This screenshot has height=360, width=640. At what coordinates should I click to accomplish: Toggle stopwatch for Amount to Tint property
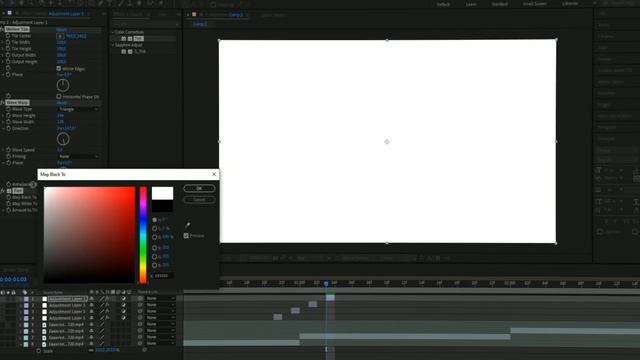(x=8, y=210)
